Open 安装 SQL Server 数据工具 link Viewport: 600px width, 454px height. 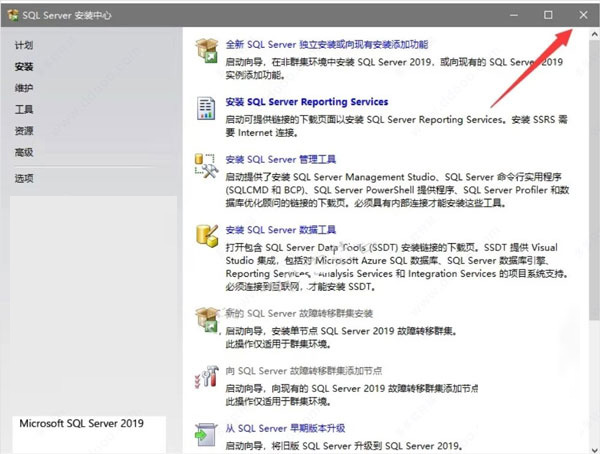280,230
